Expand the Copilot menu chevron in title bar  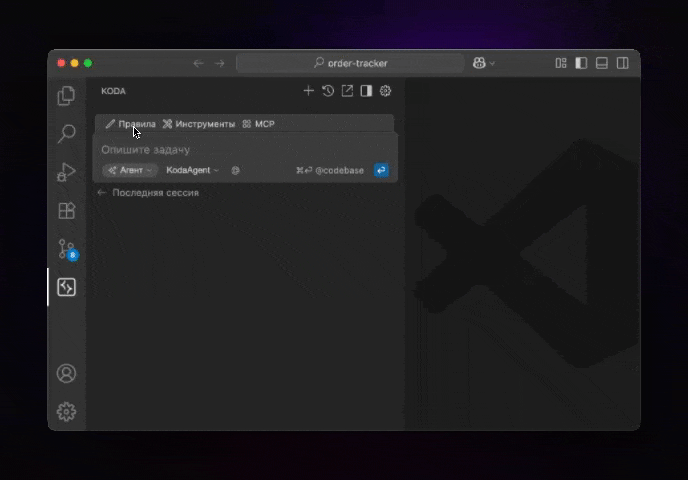tap(492, 63)
